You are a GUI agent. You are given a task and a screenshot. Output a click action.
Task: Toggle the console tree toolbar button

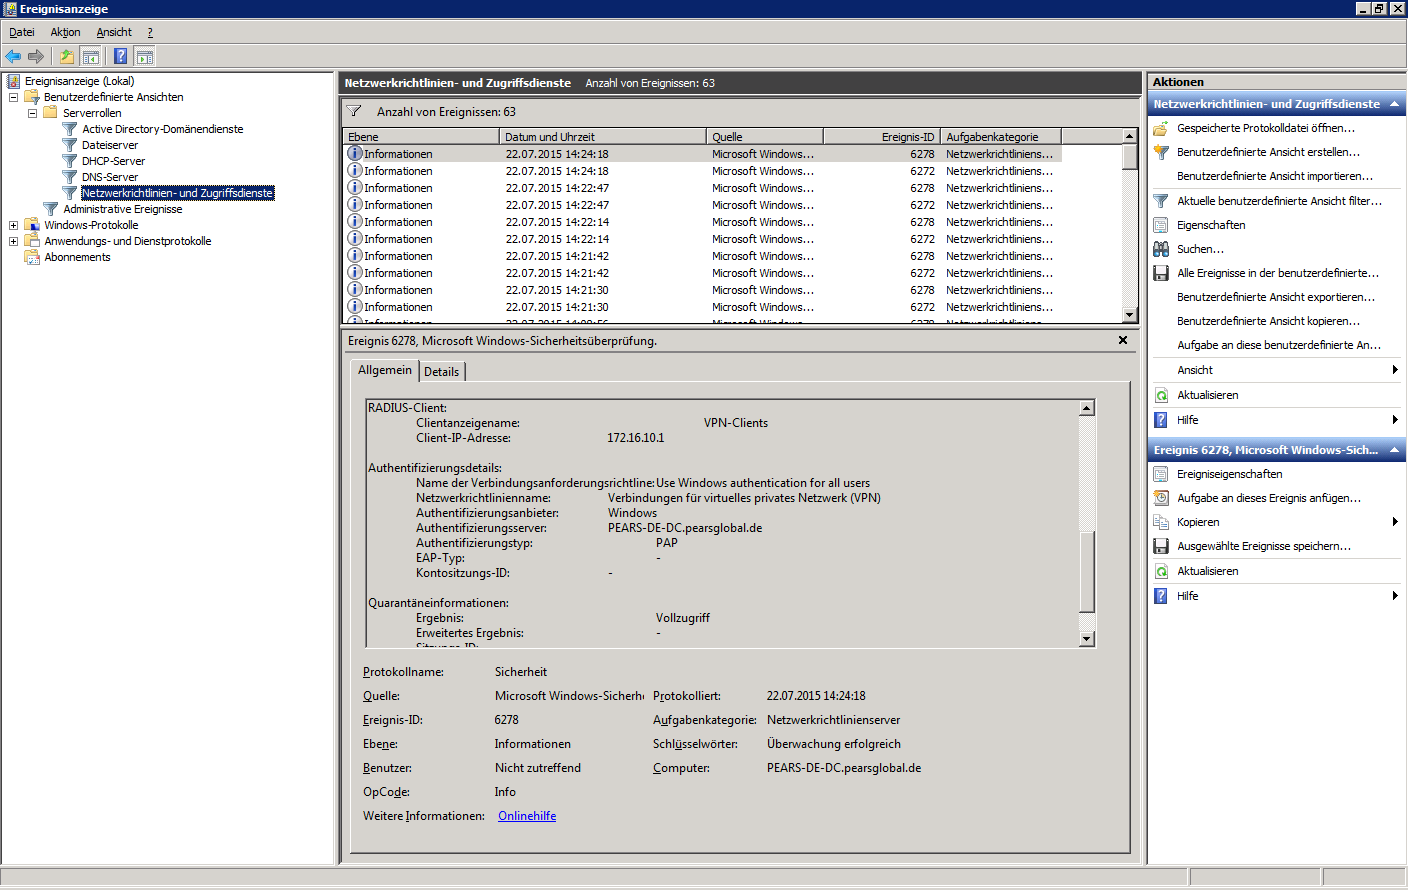pyautogui.click(x=90, y=57)
